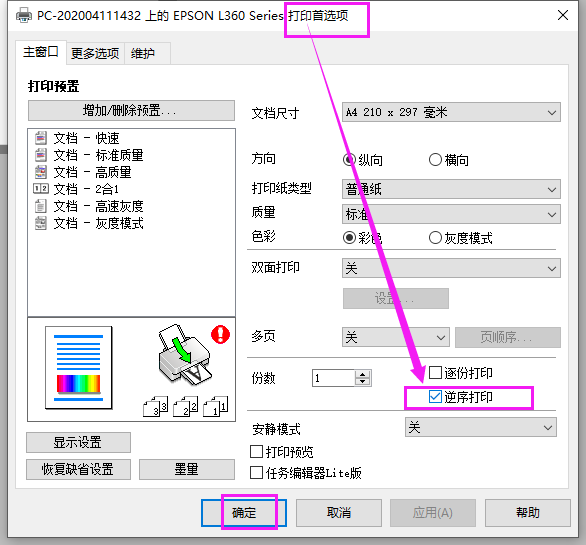The image size is (586, 545).
Task: Click the 文档 - 高质量 preset icon
Action: [41, 172]
